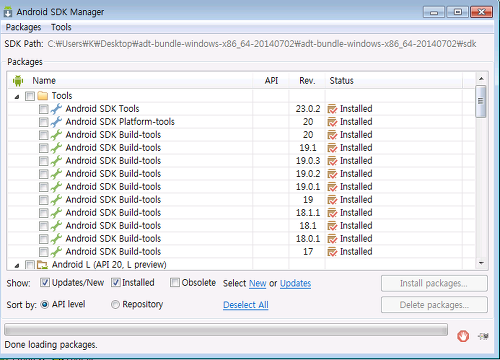Click the Status column header

coord(342,81)
